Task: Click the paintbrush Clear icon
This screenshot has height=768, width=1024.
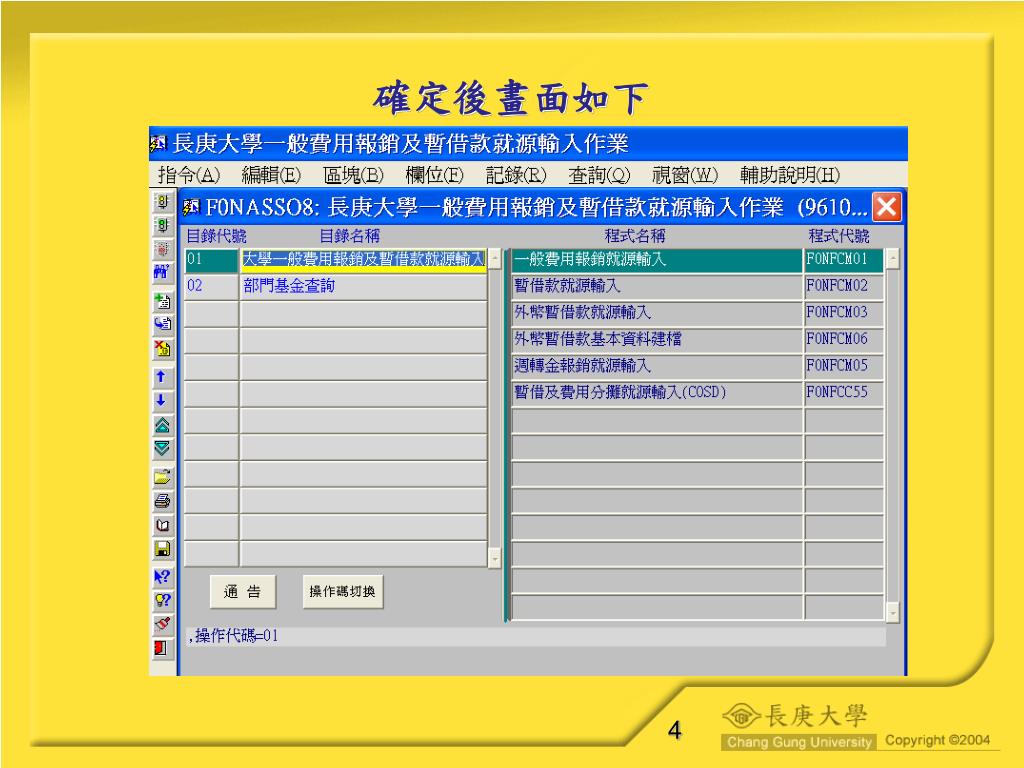Action: (162, 624)
